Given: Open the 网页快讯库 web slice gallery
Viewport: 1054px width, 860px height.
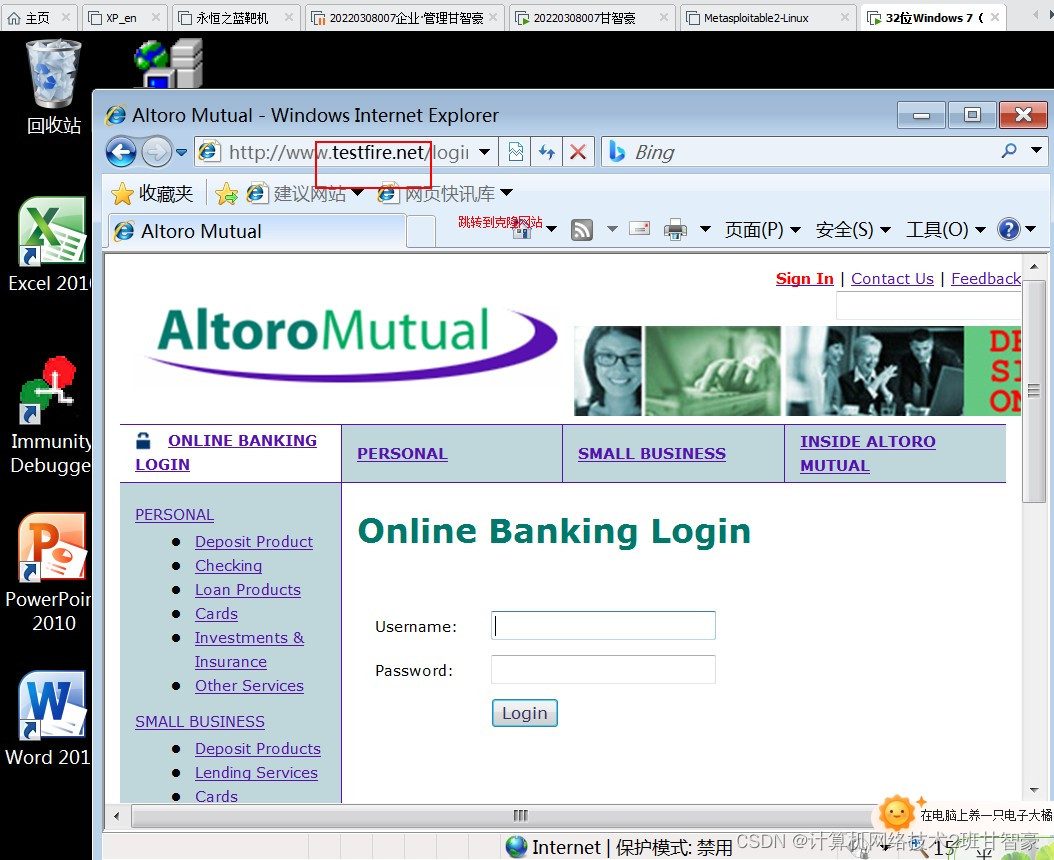Looking at the screenshot, I should click(x=445, y=194).
